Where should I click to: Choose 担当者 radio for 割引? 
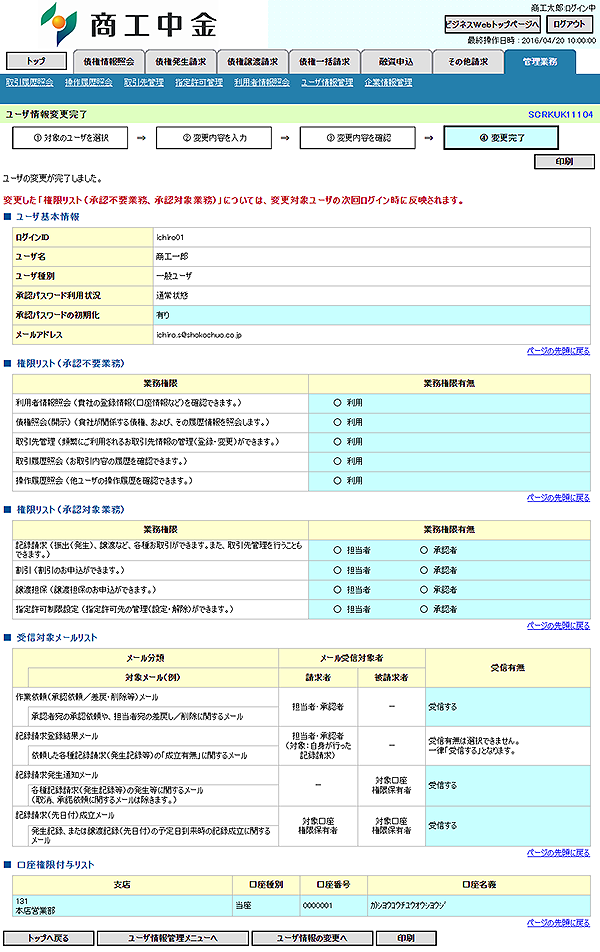point(338,571)
